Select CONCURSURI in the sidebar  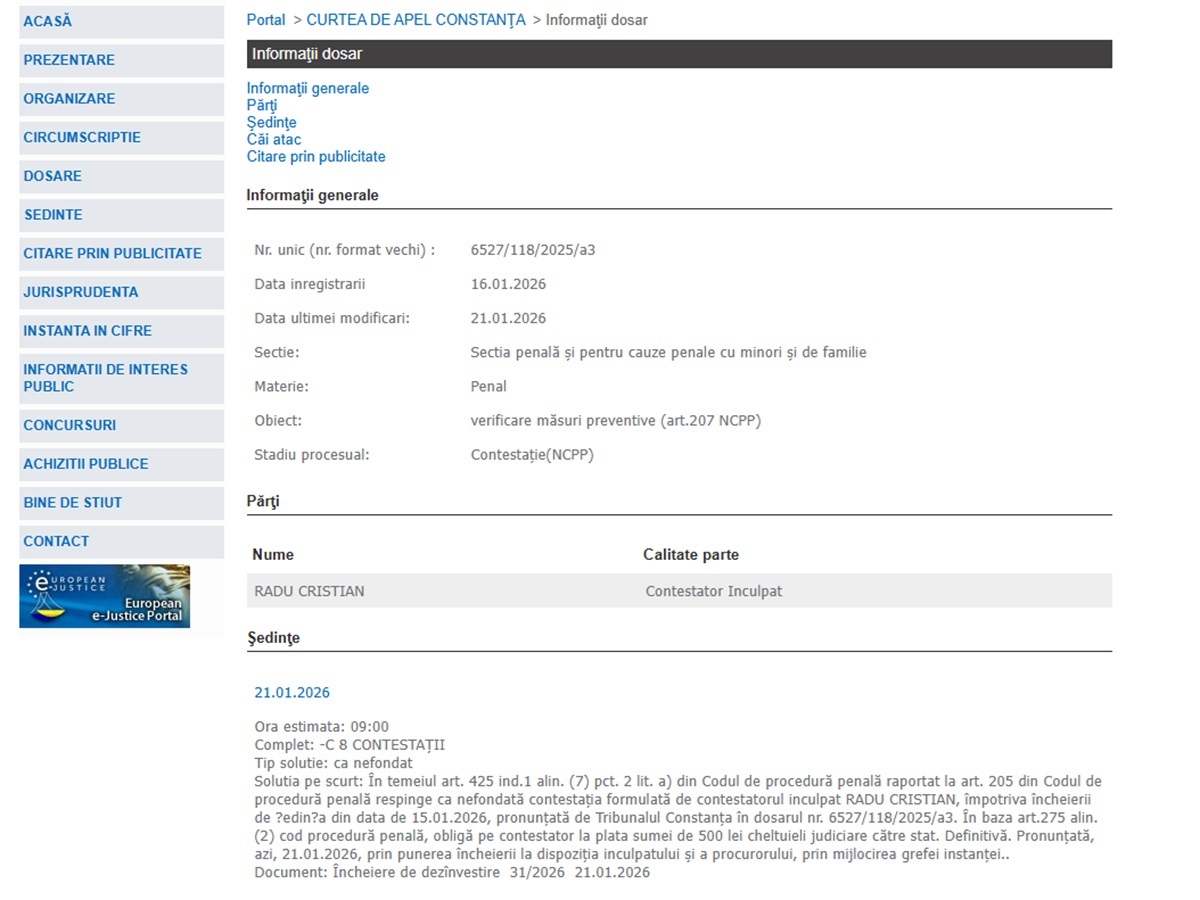click(121, 425)
